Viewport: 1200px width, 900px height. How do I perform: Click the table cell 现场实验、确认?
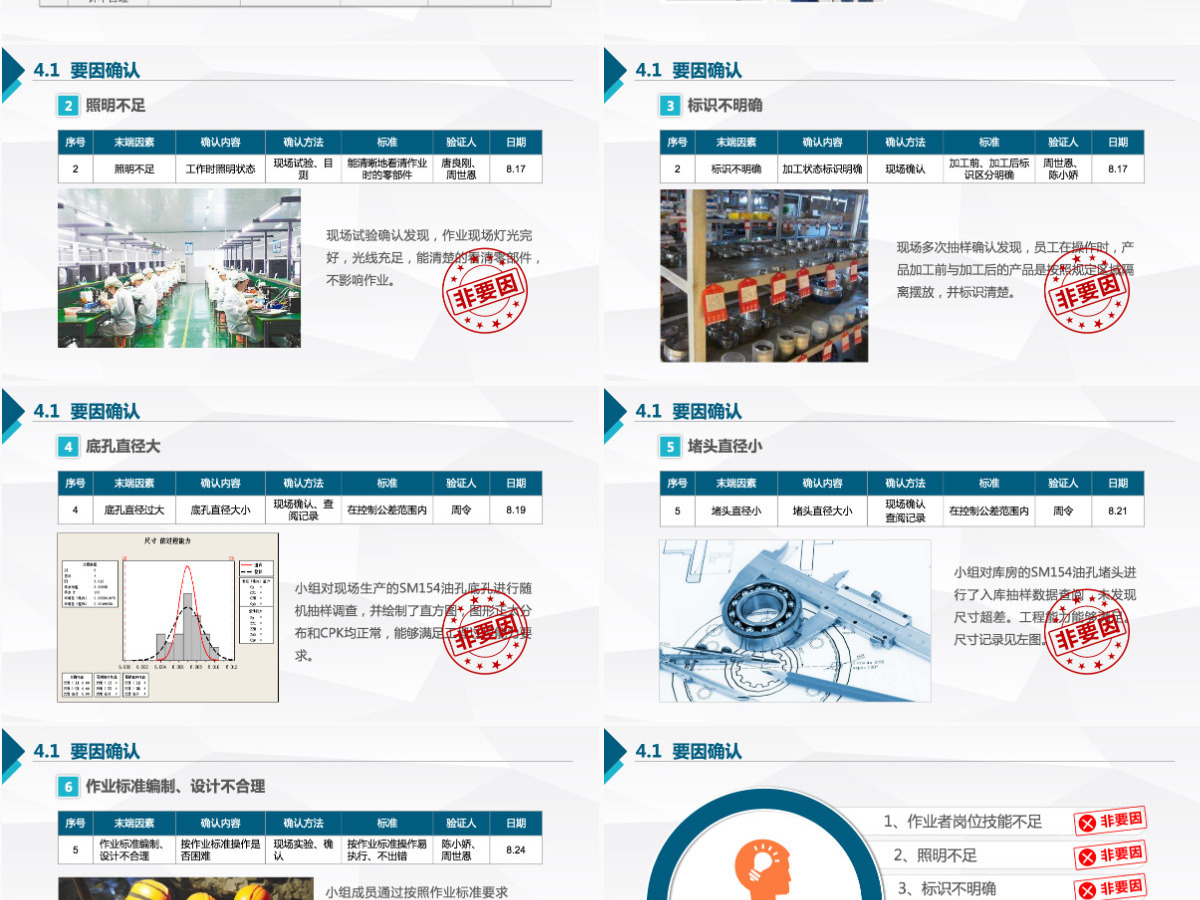(303, 850)
